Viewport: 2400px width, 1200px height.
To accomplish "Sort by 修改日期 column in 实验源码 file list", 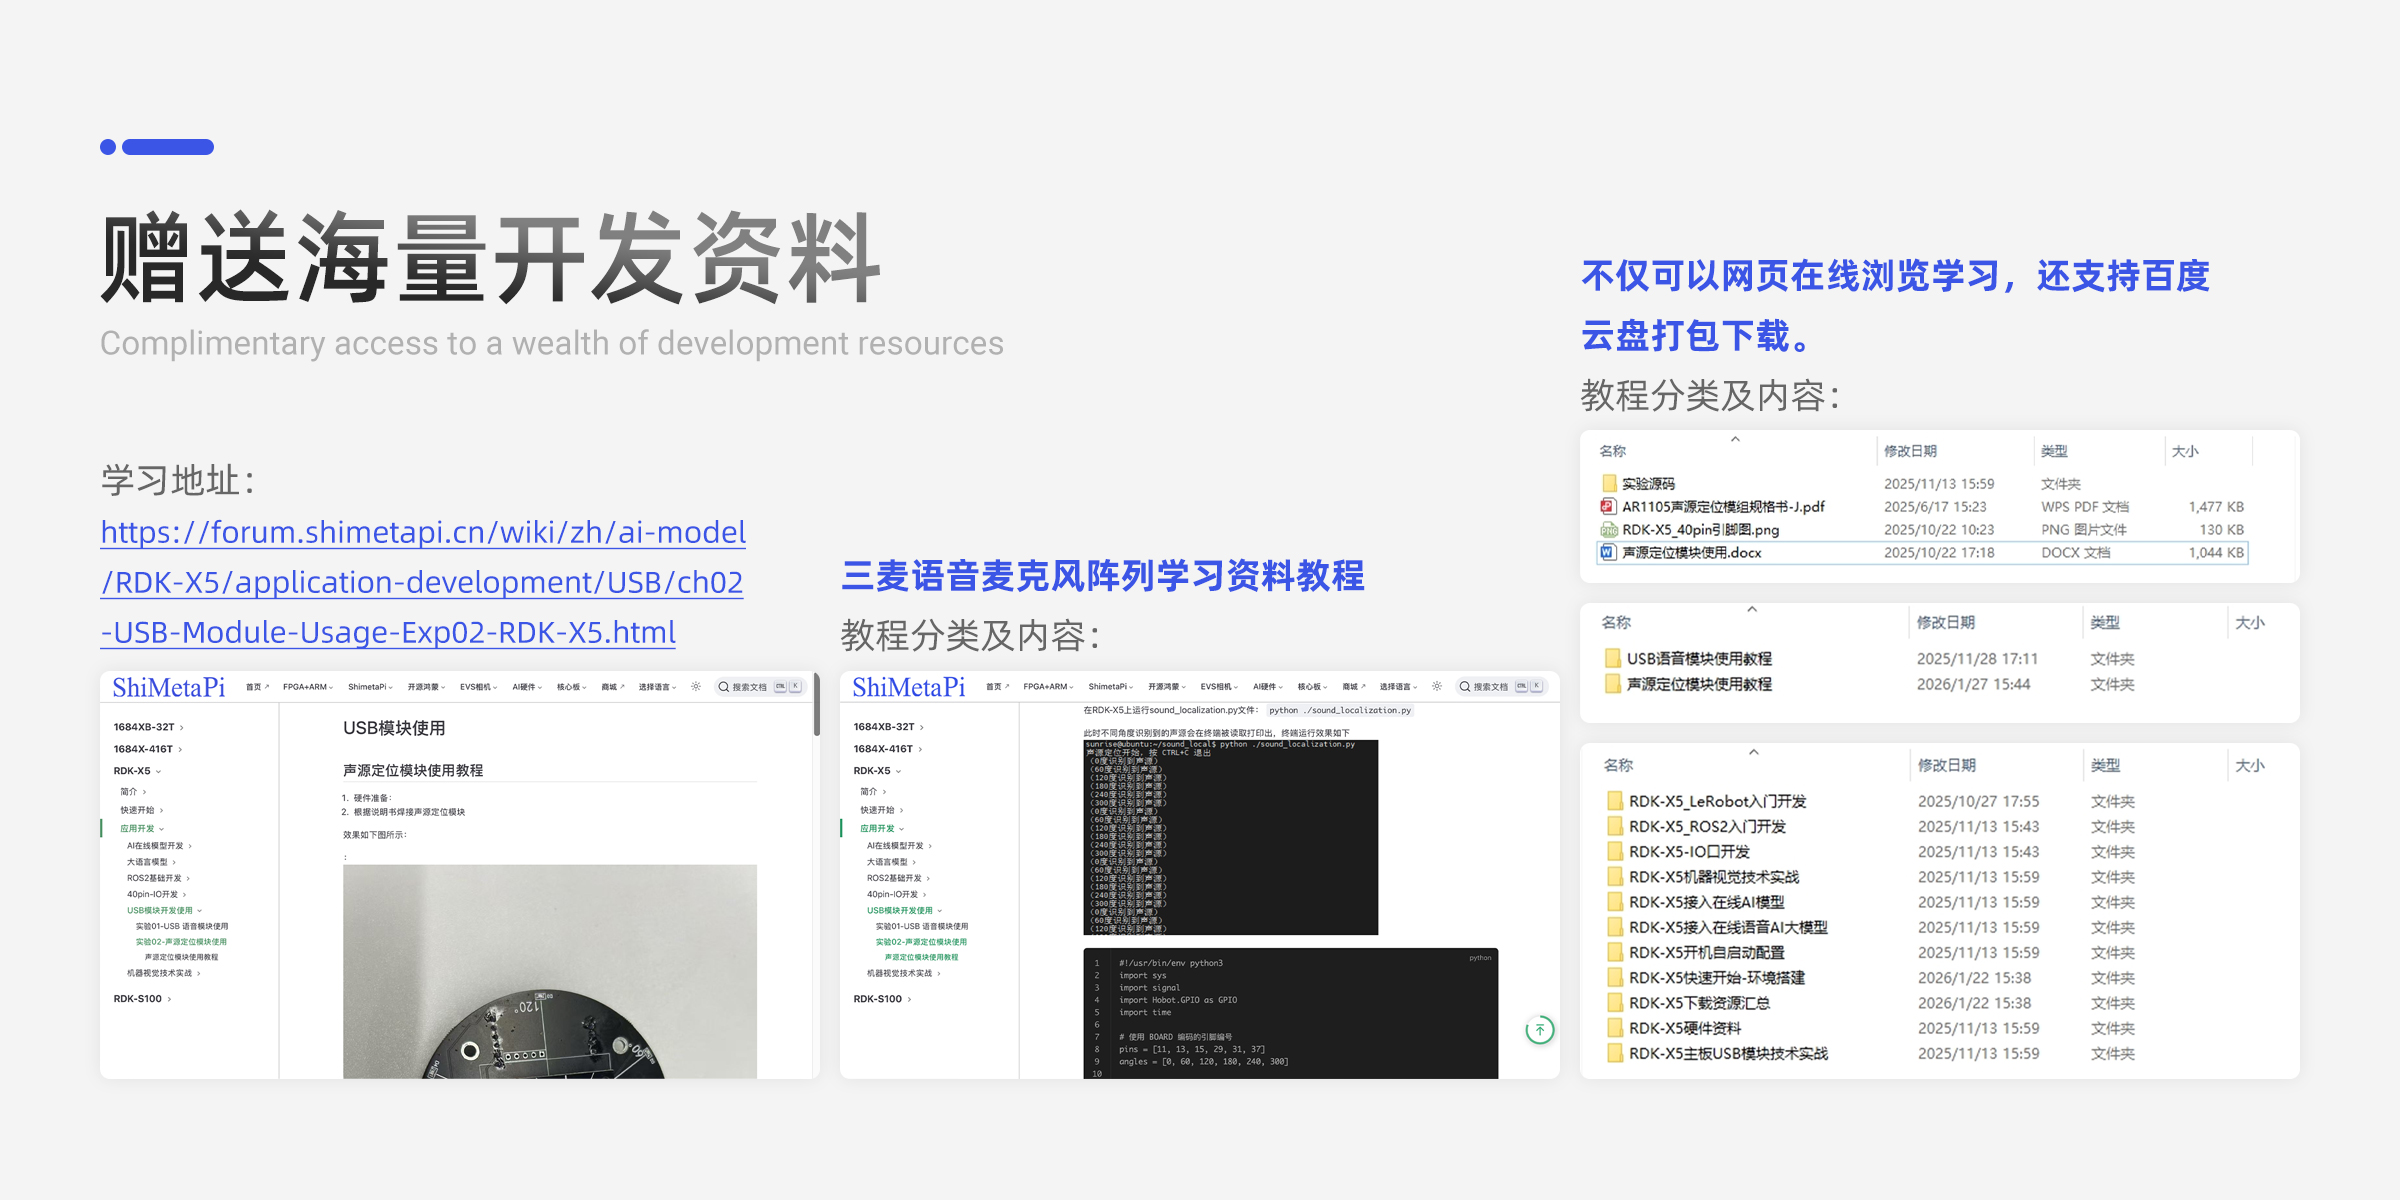I will pos(1910,451).
